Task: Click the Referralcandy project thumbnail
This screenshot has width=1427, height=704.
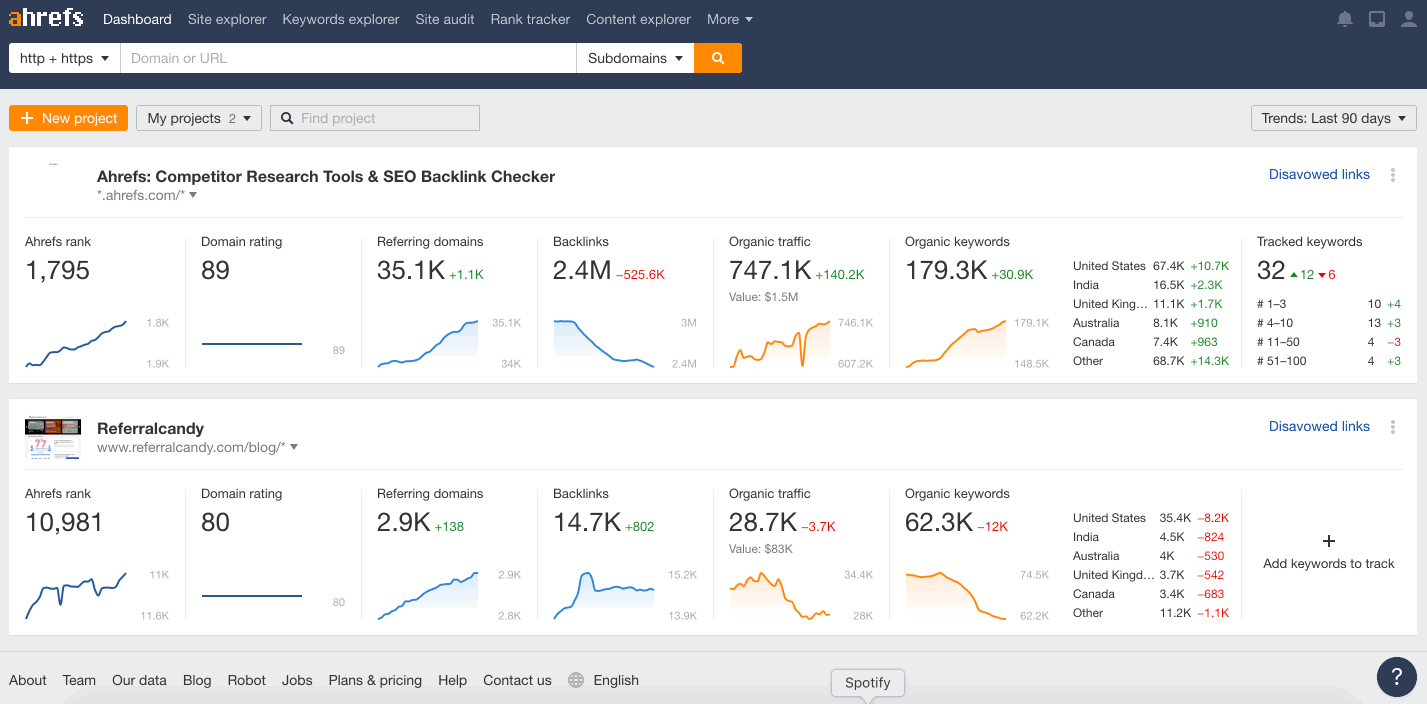Action: tap(52, 437)
